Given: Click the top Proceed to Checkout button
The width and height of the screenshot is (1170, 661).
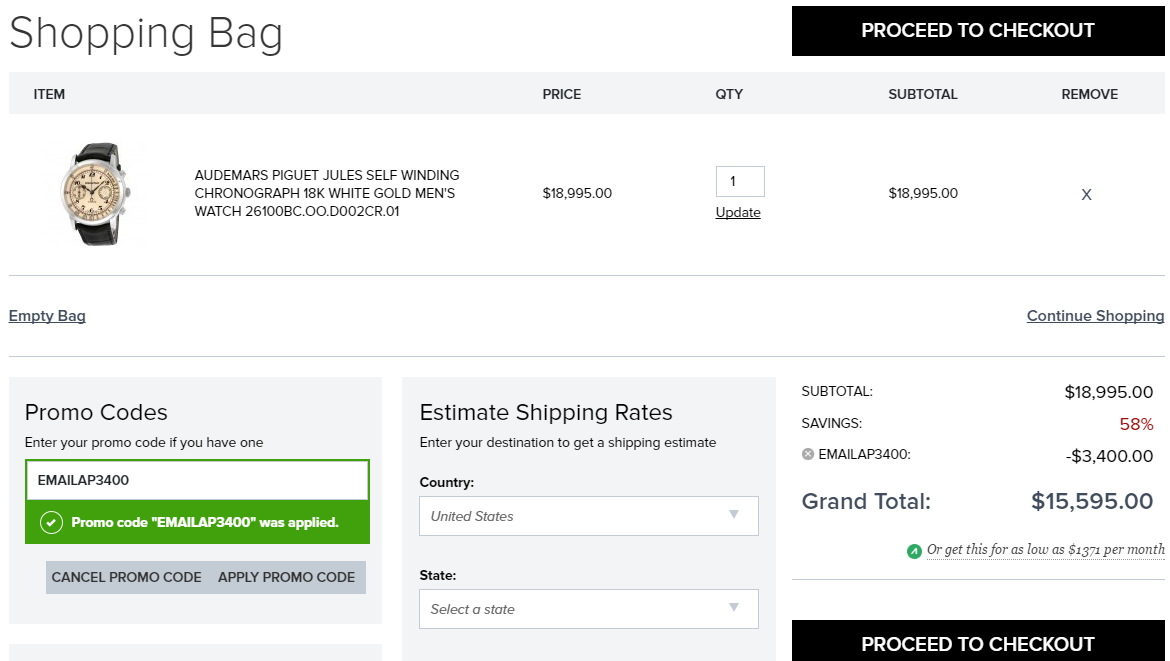Looking at the screenshot, I should [x=977, y=31].
